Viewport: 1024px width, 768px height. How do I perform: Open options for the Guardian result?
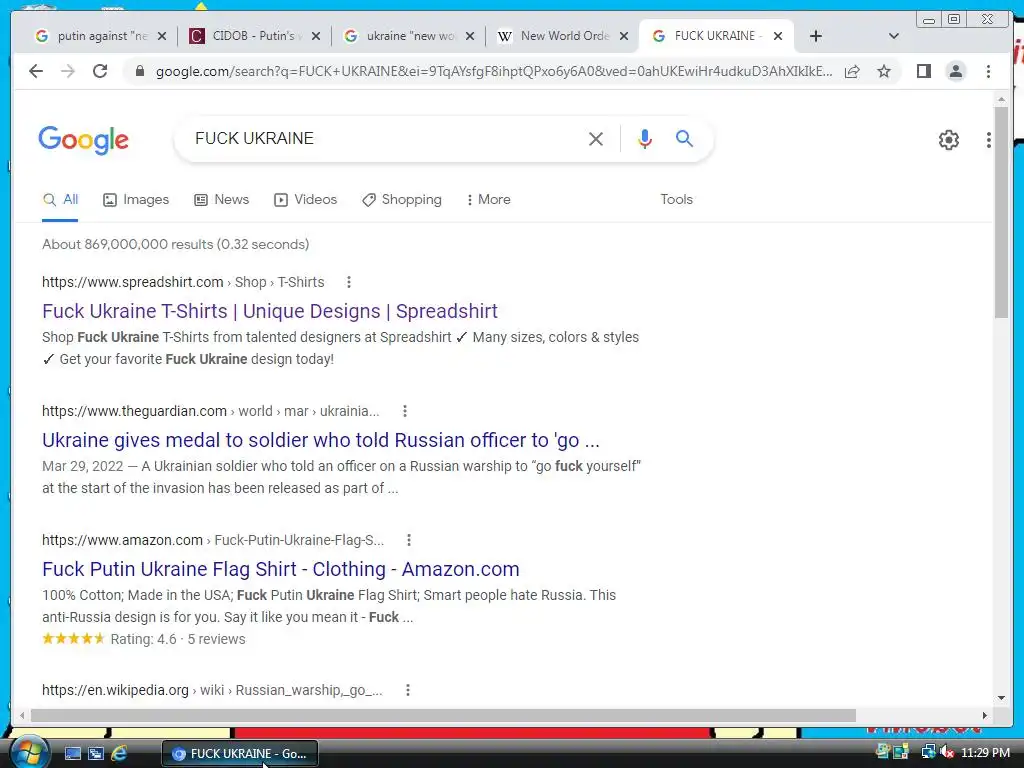(x=405, y=411)
